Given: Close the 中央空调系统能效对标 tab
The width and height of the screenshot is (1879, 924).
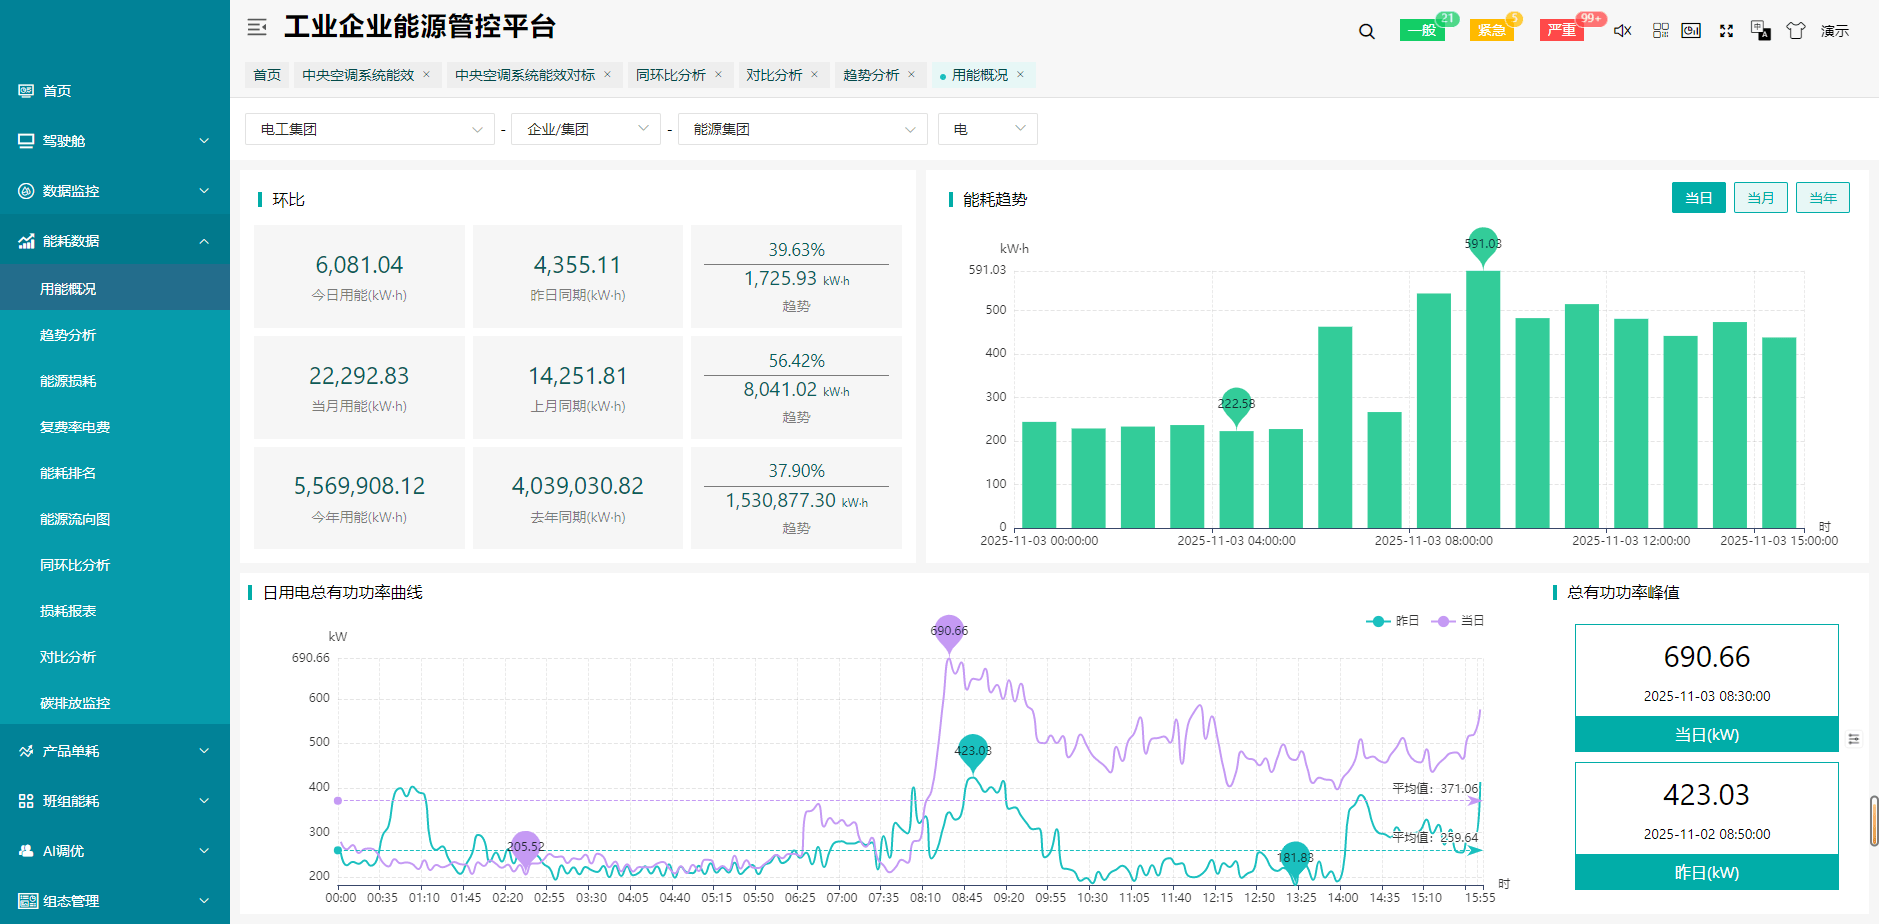Looking at the screenshot, I should click(x=607, y=75).
